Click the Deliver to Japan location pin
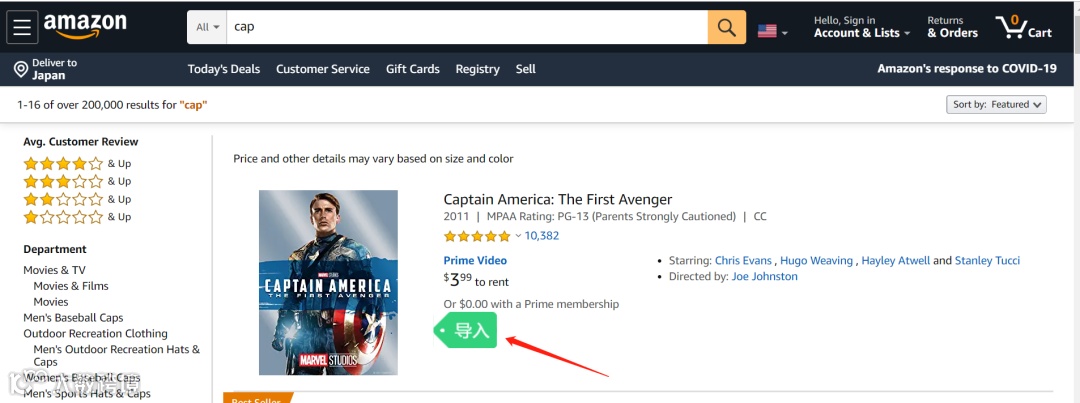This screenshot has height=403, width=1080. pos(21,69)
